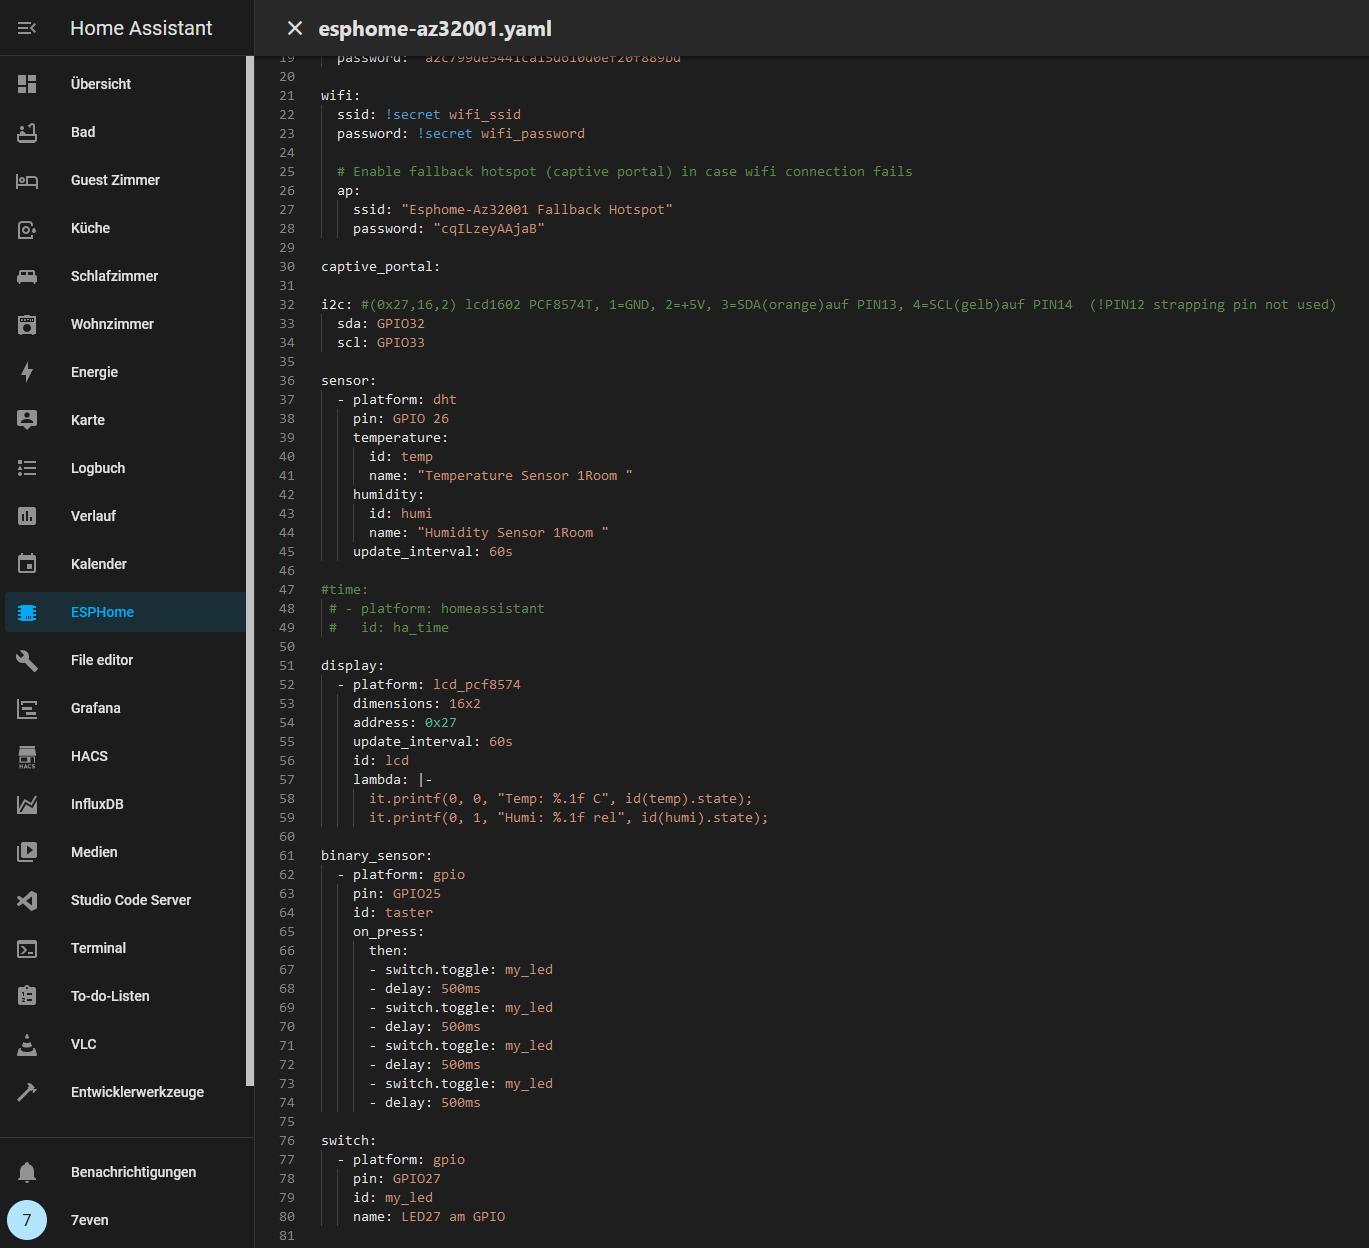Click the Home Assistant title
Screen dimensions: 1369x1248
[141, 28]
